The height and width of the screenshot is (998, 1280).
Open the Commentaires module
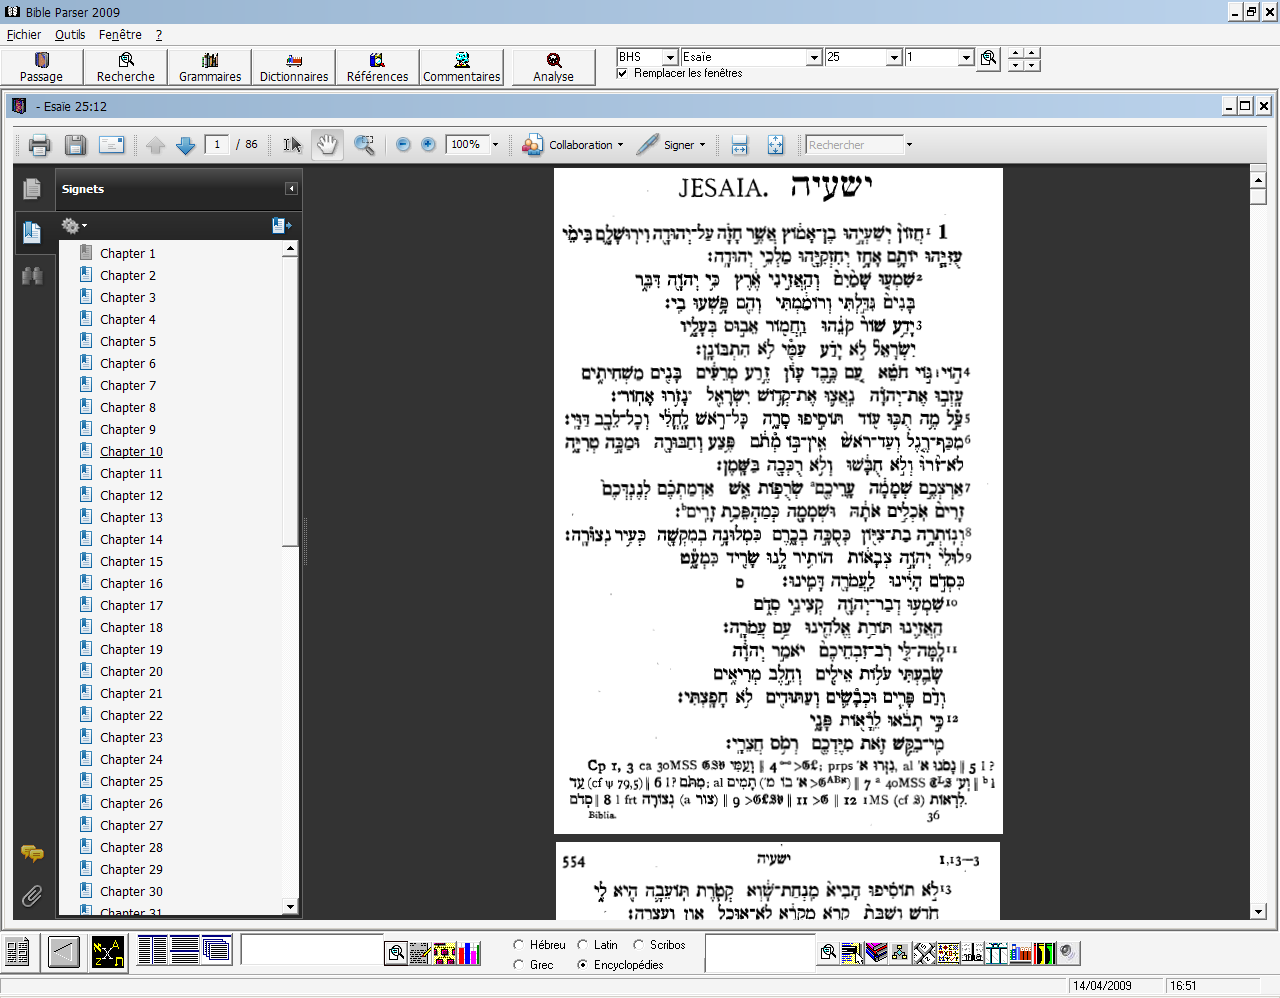coord(462,67)
